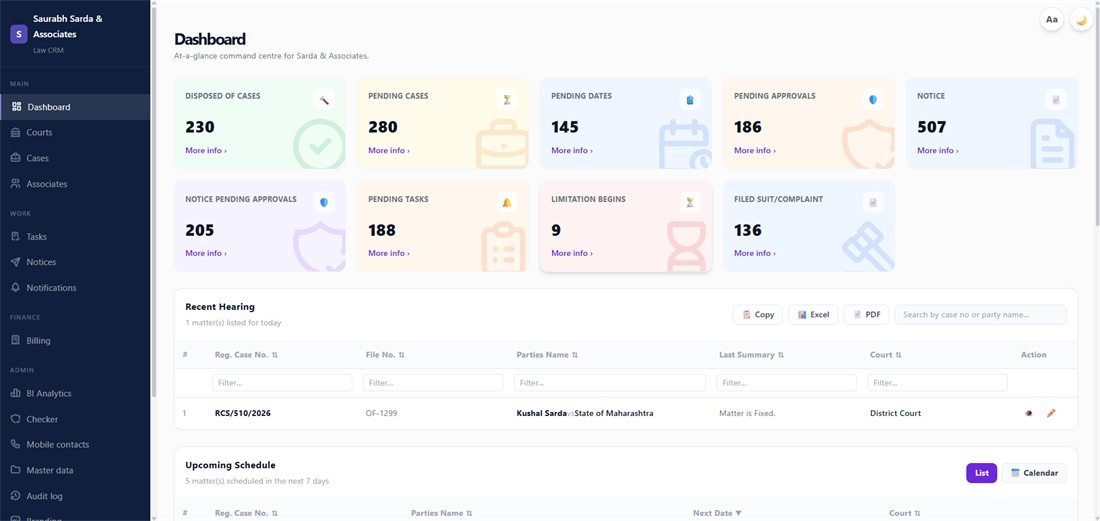This screenshot has width=1100, height=521.
Task: Open case number RCS/510/2026
Action: coord(243,414)
